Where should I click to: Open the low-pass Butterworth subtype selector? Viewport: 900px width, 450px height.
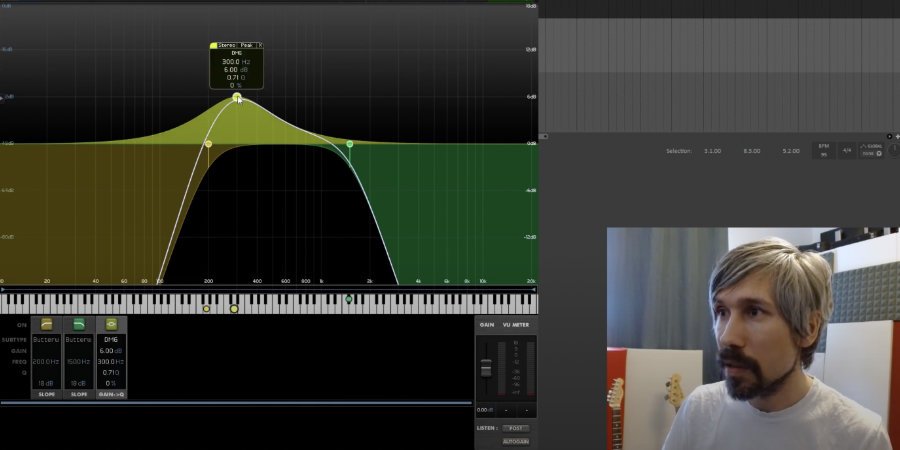coord(79,339)
